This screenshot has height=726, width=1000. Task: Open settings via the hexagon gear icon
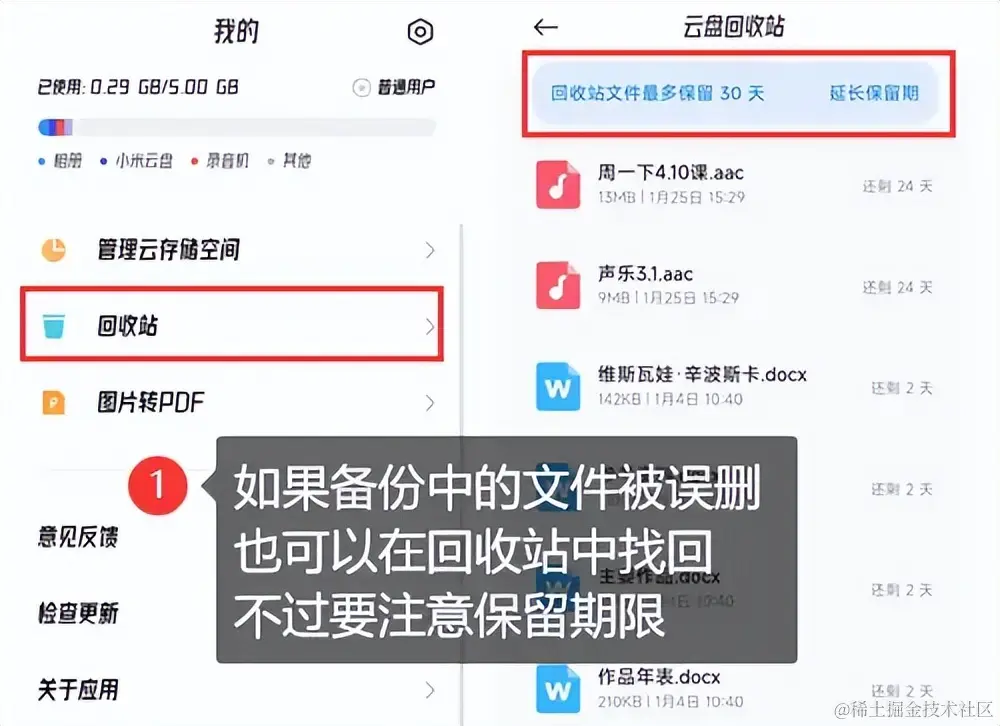click(x=420, y=31)
